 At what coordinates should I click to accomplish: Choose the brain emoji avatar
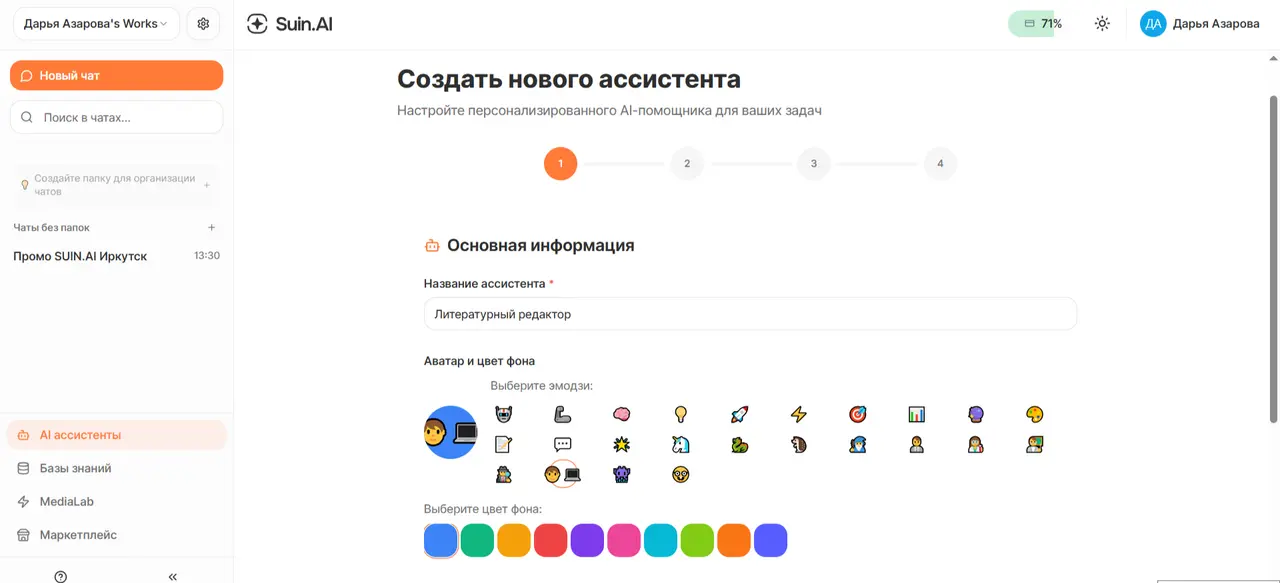[622, 414]
